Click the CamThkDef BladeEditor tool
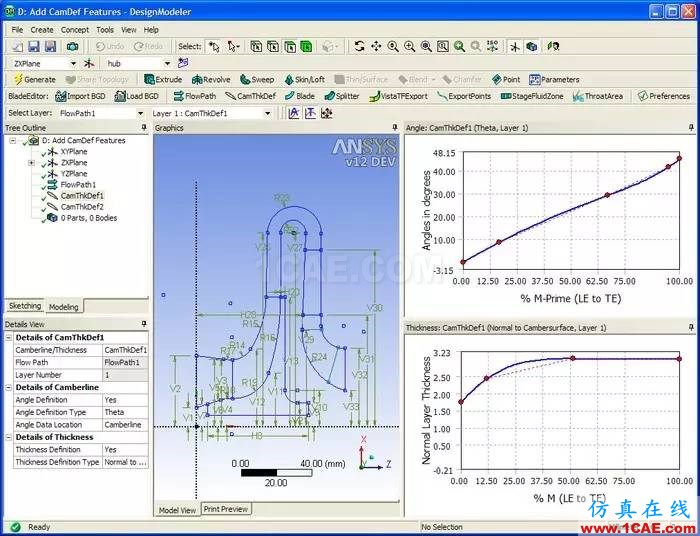 [250, 96]
